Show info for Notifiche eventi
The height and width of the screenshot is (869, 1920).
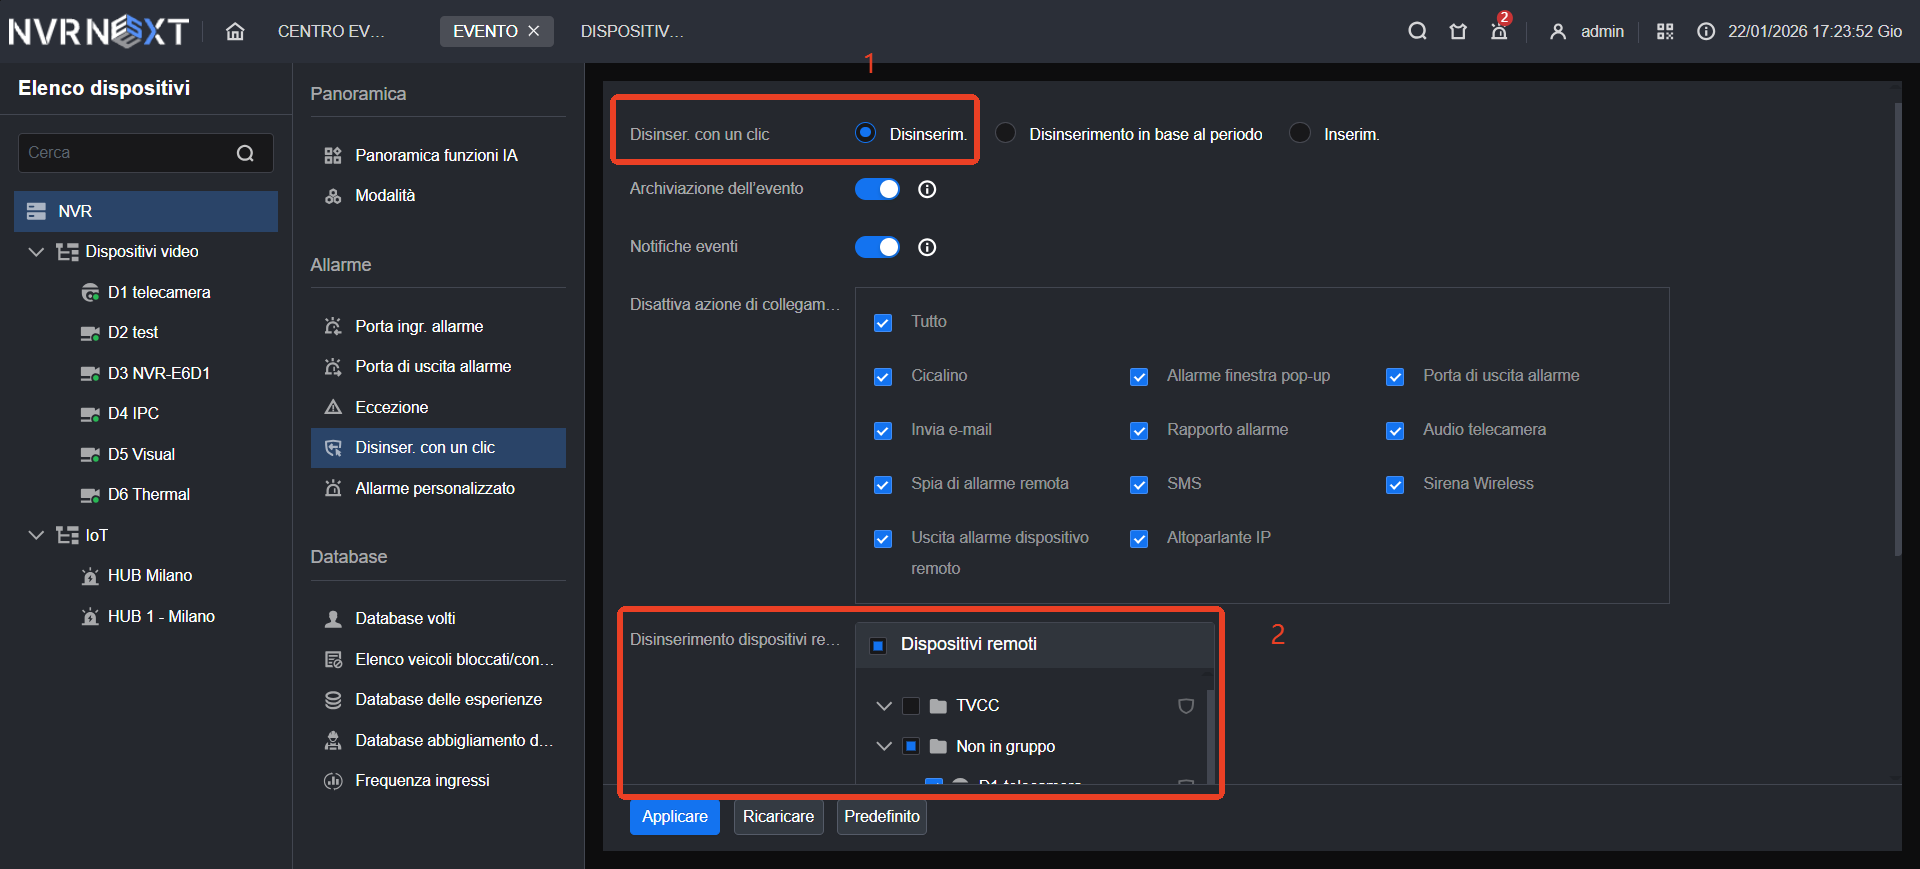pyautogui.click(x=927, y=247)
